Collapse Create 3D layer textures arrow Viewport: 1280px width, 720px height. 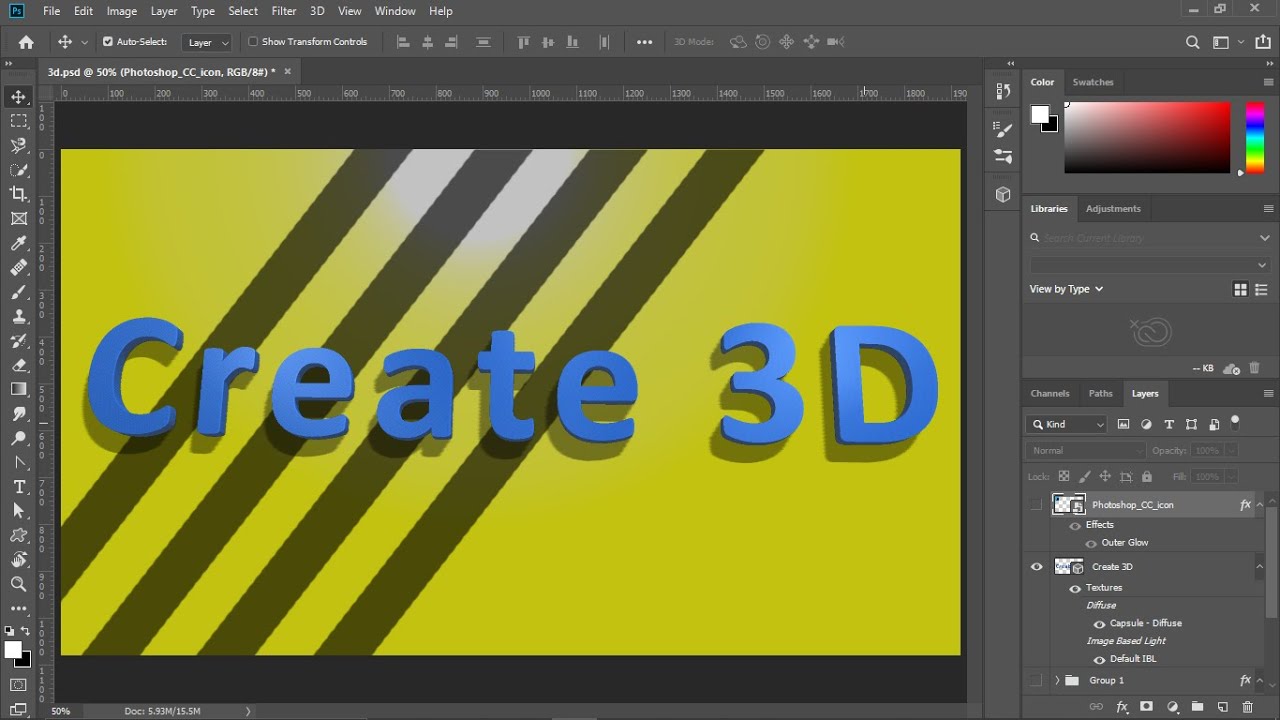(x=1259, y=567)
